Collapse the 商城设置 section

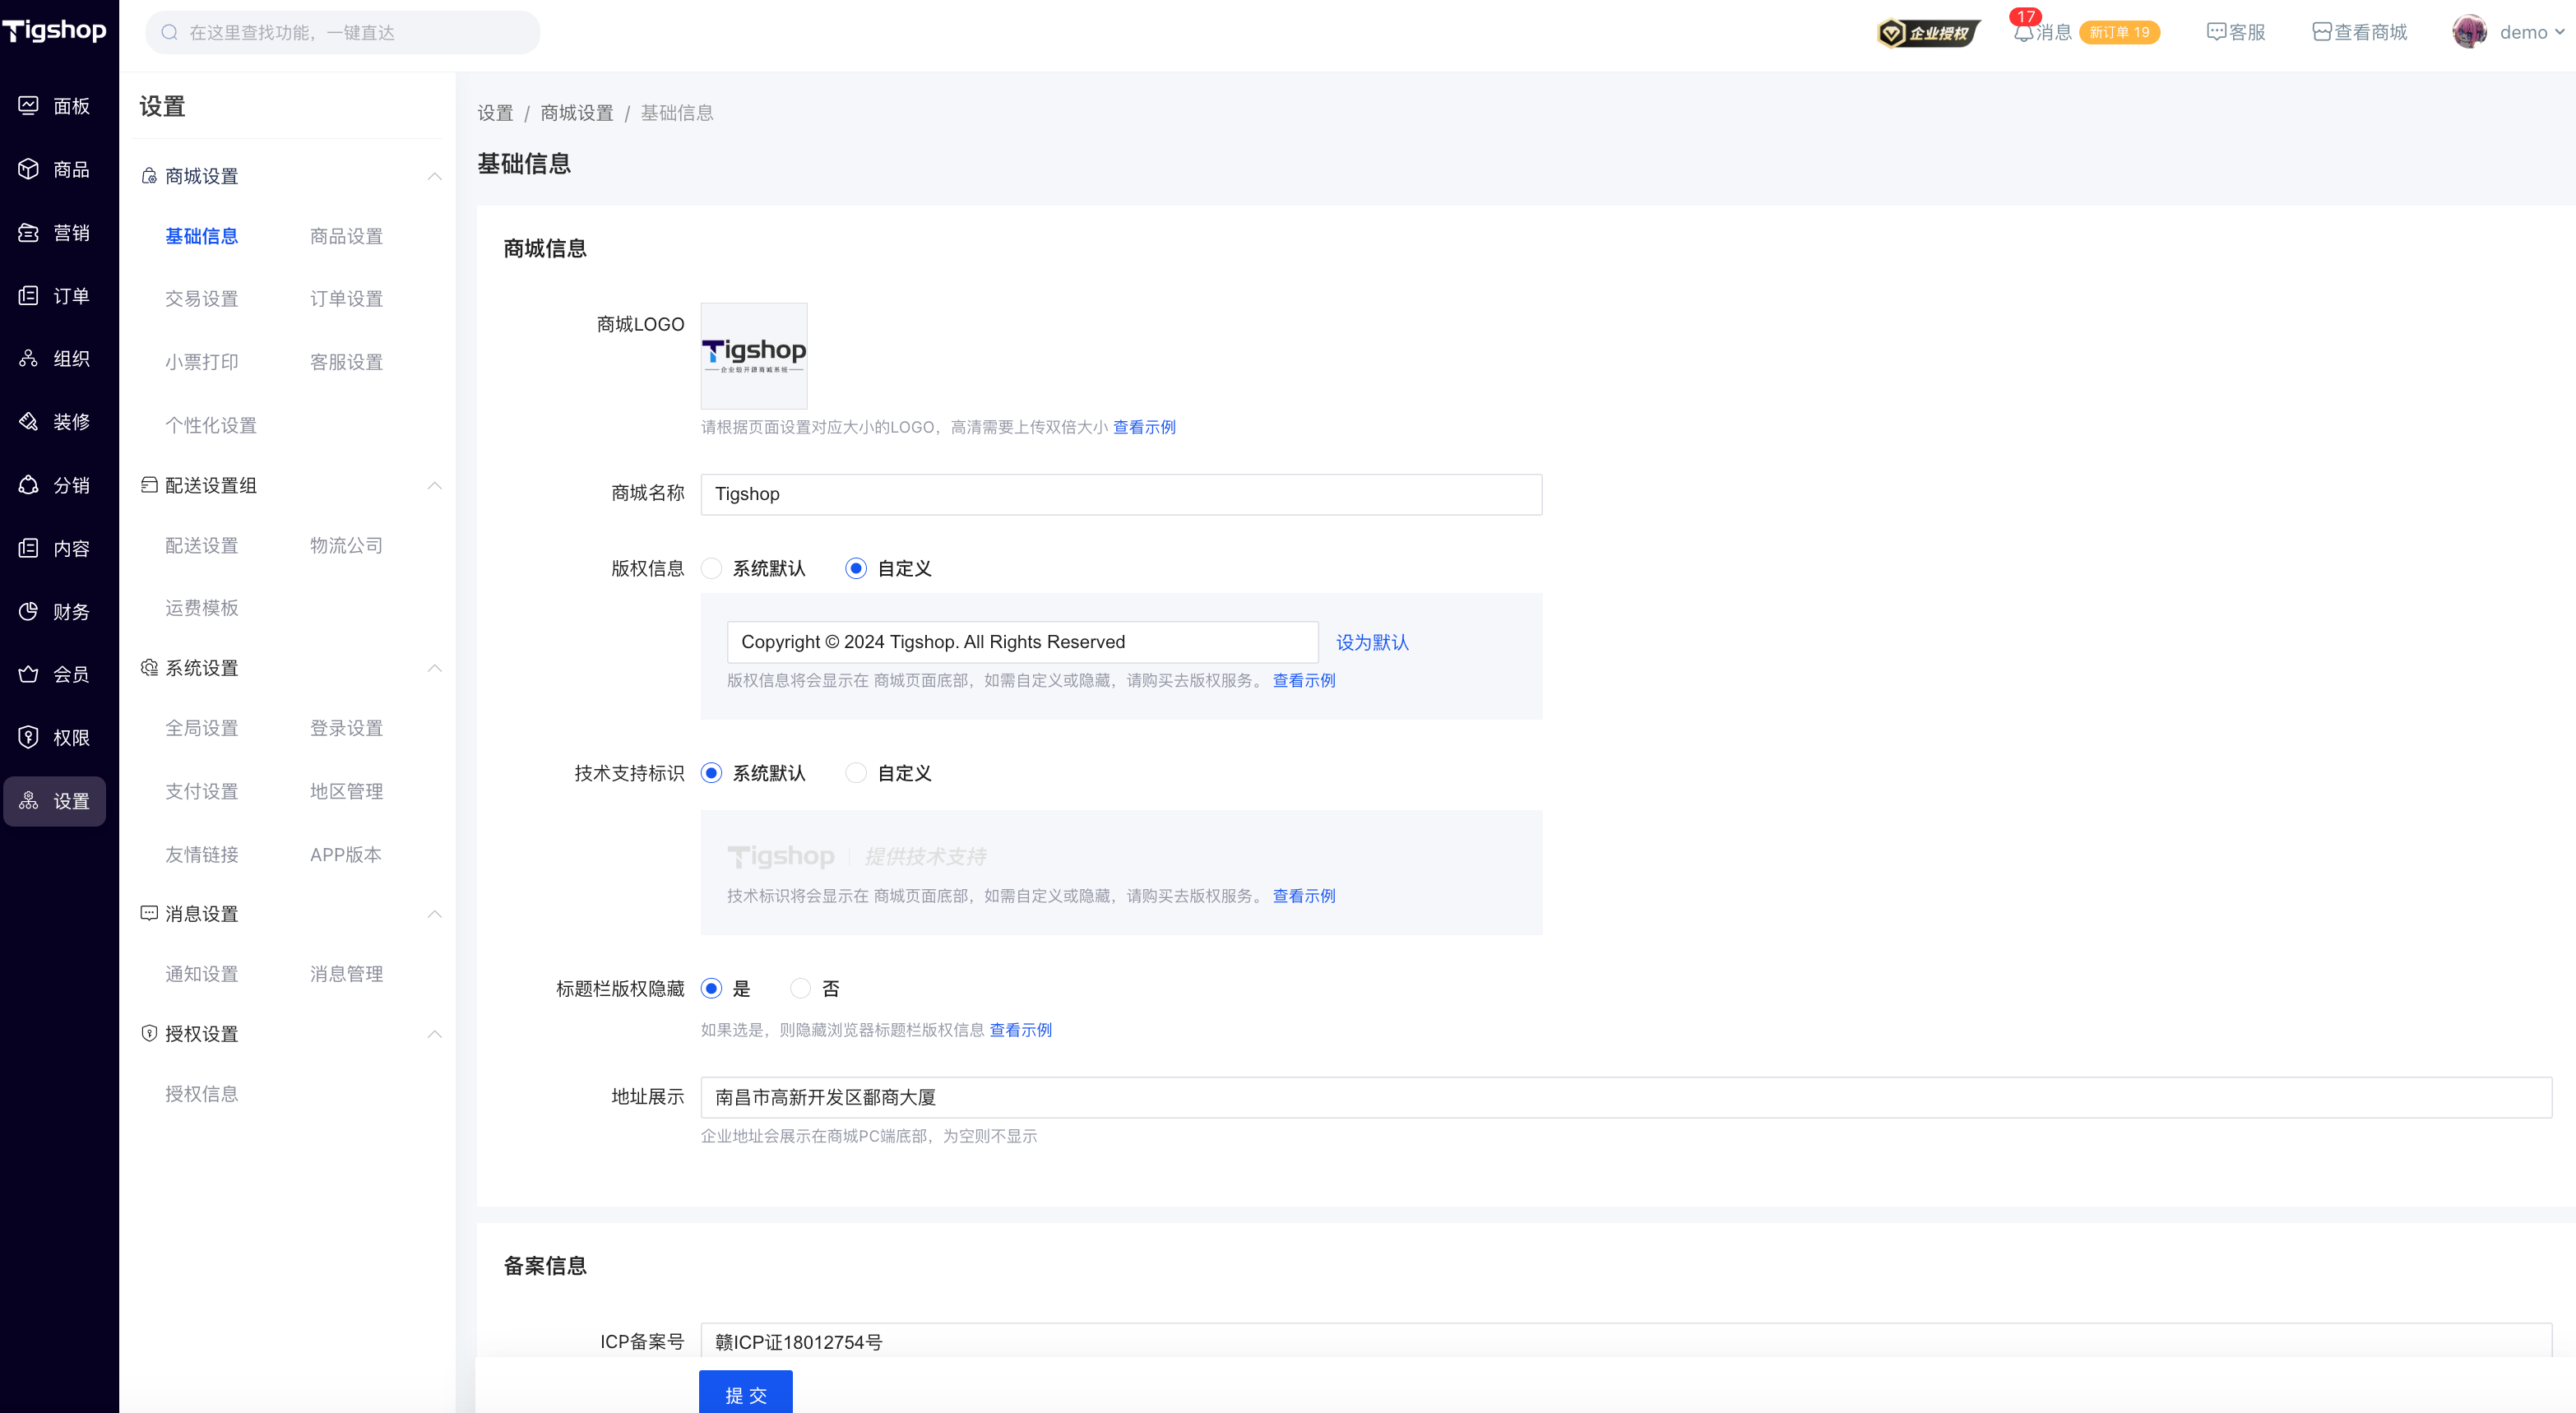click(x=434, y=176)
